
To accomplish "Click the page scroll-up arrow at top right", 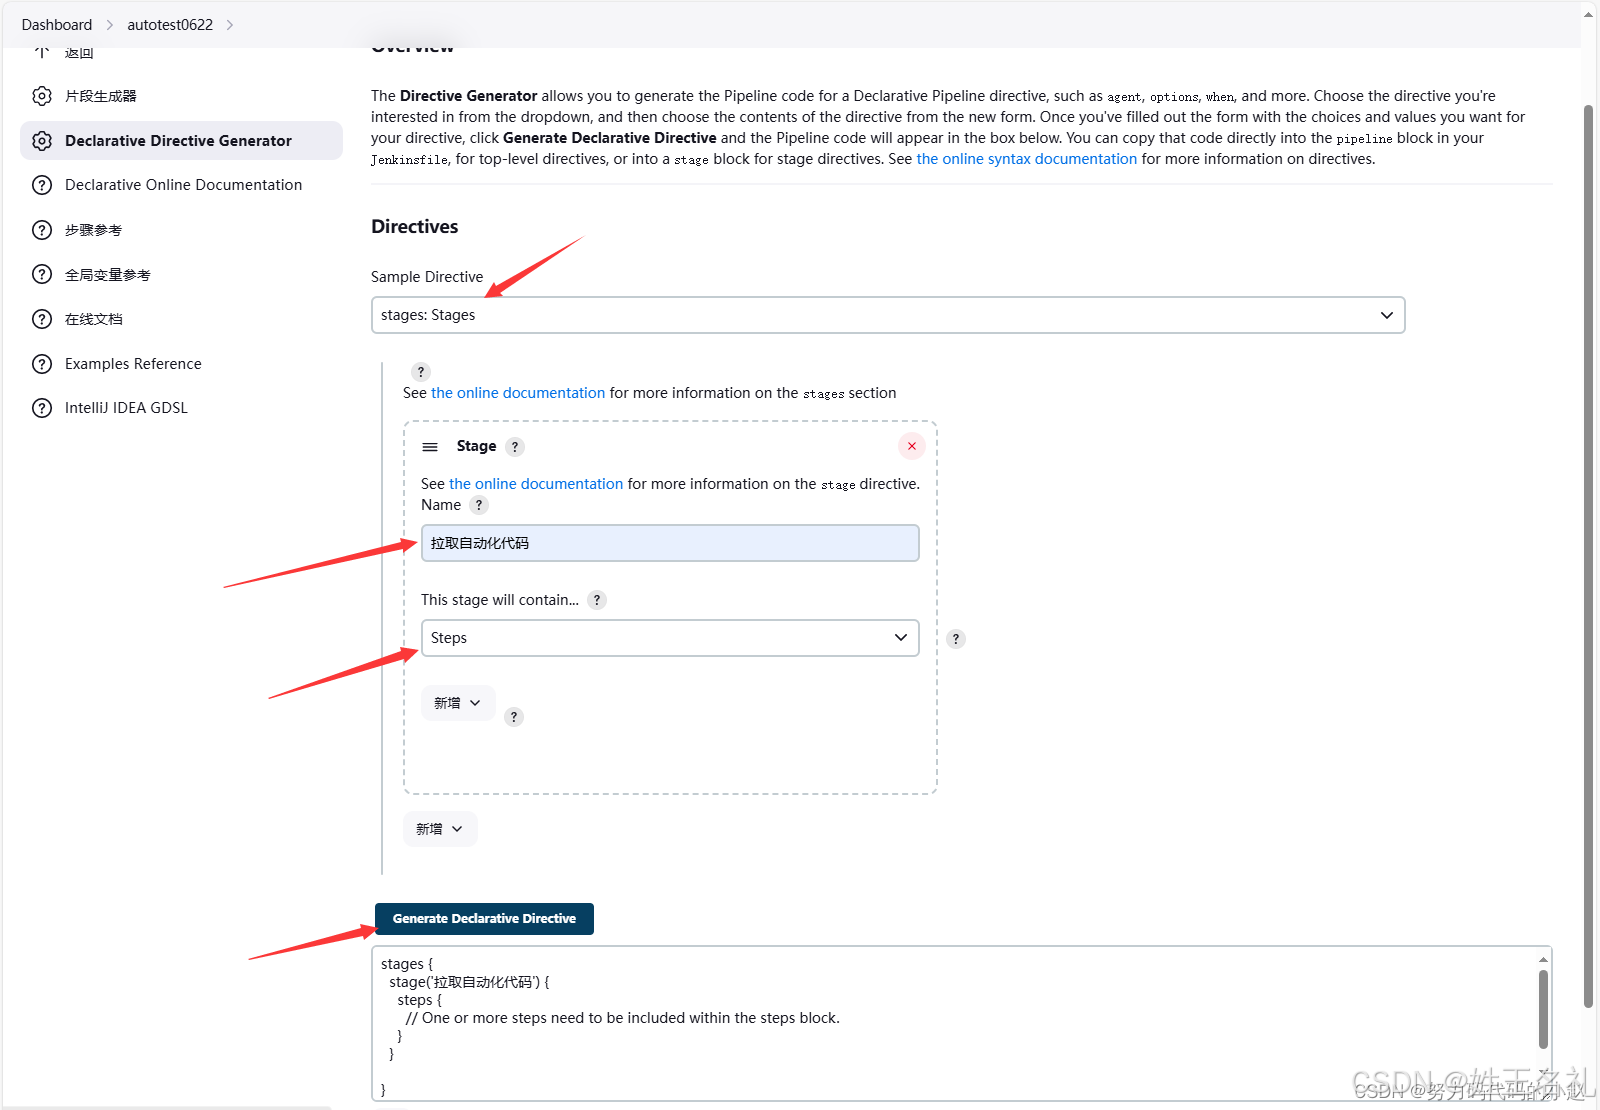I will (1589, 14).
